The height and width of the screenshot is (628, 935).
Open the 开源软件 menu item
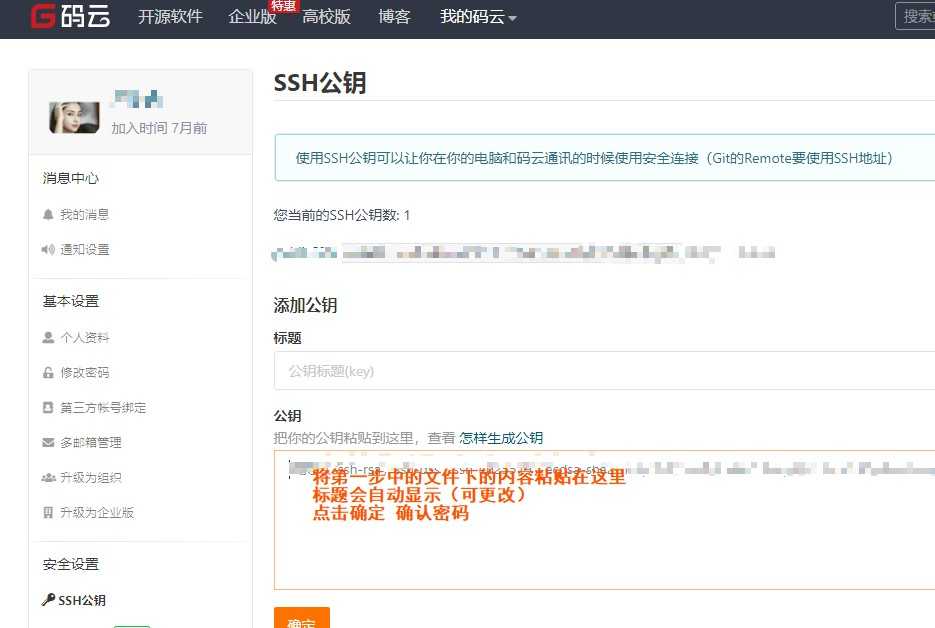(170, 17)
